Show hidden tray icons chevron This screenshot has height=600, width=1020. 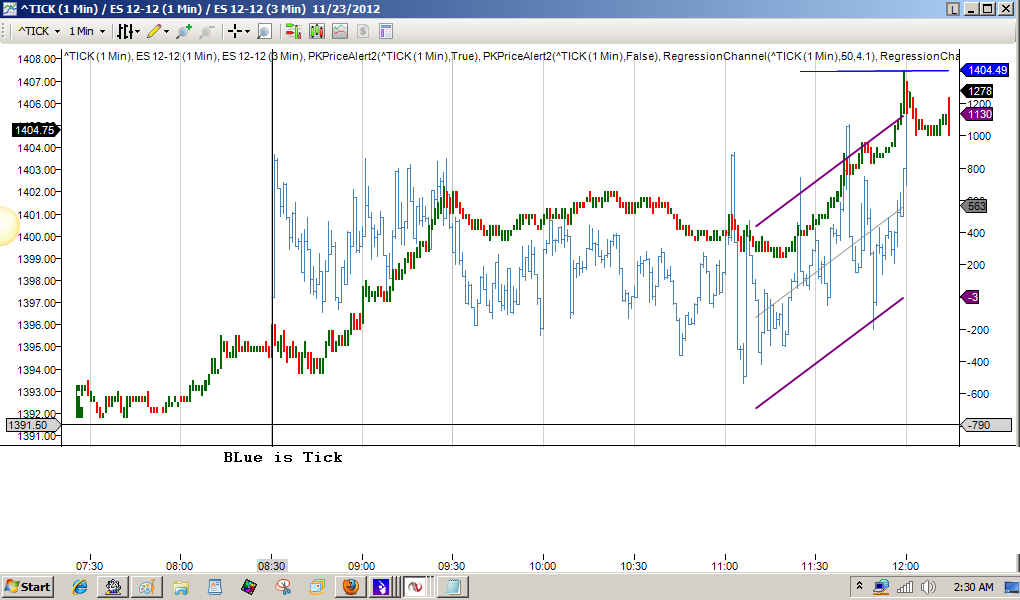(859, 586)
